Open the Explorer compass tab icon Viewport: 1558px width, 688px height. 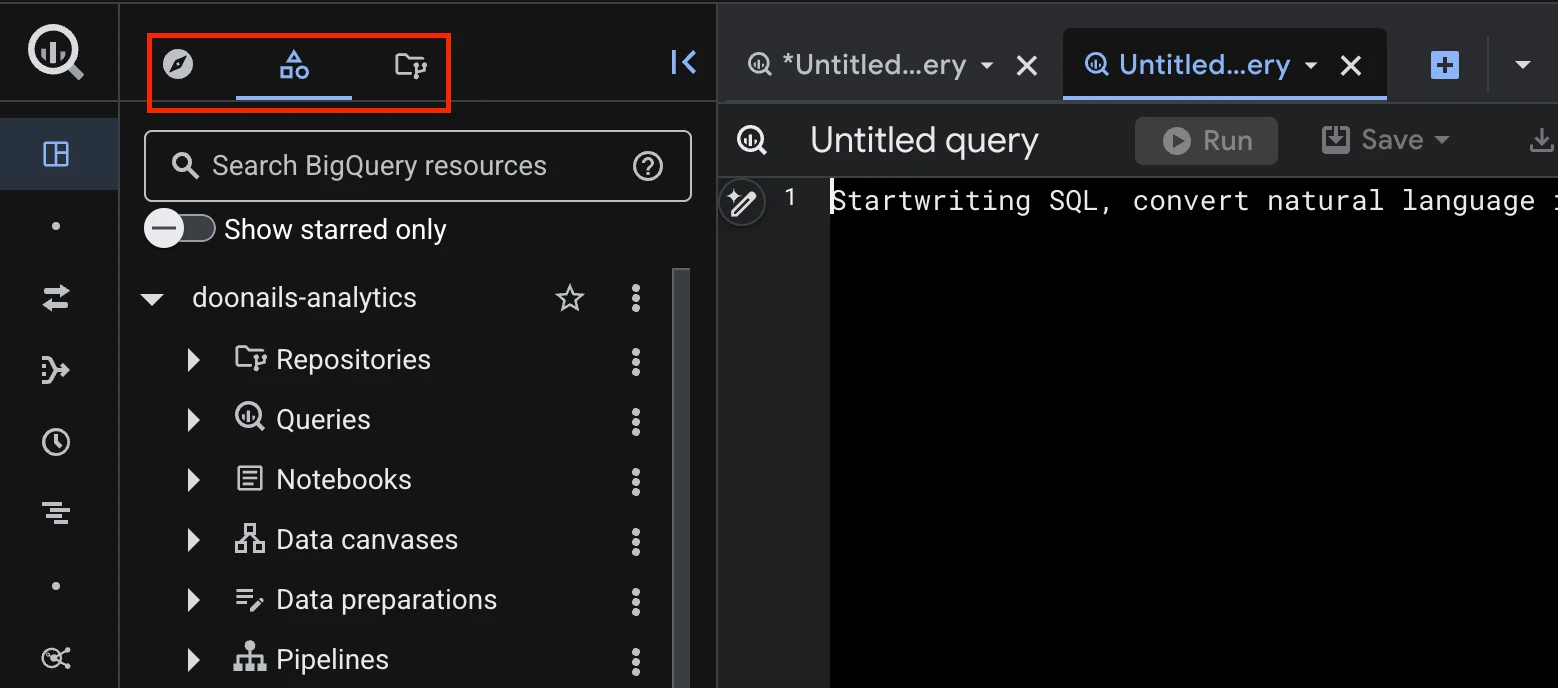tap(178, 66)
